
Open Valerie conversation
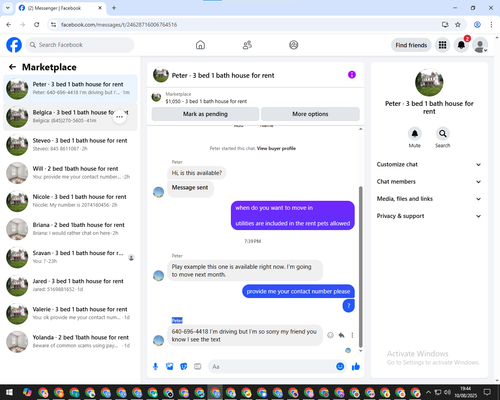coord(70,313)
